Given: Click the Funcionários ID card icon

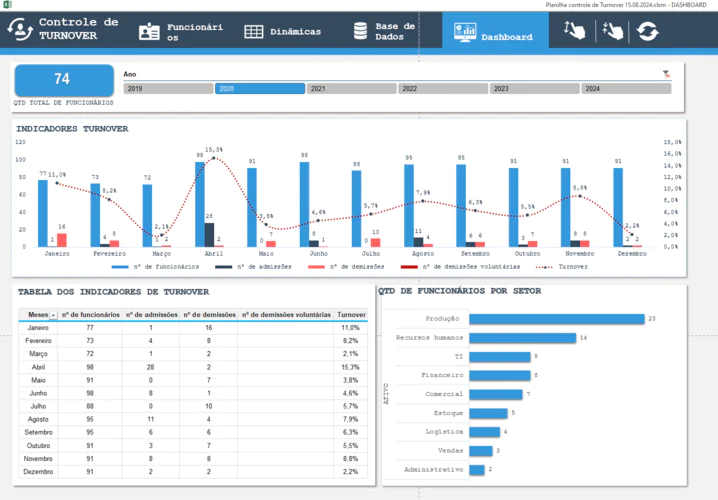Looking at the screenshot, I should (x=149, y=32).
